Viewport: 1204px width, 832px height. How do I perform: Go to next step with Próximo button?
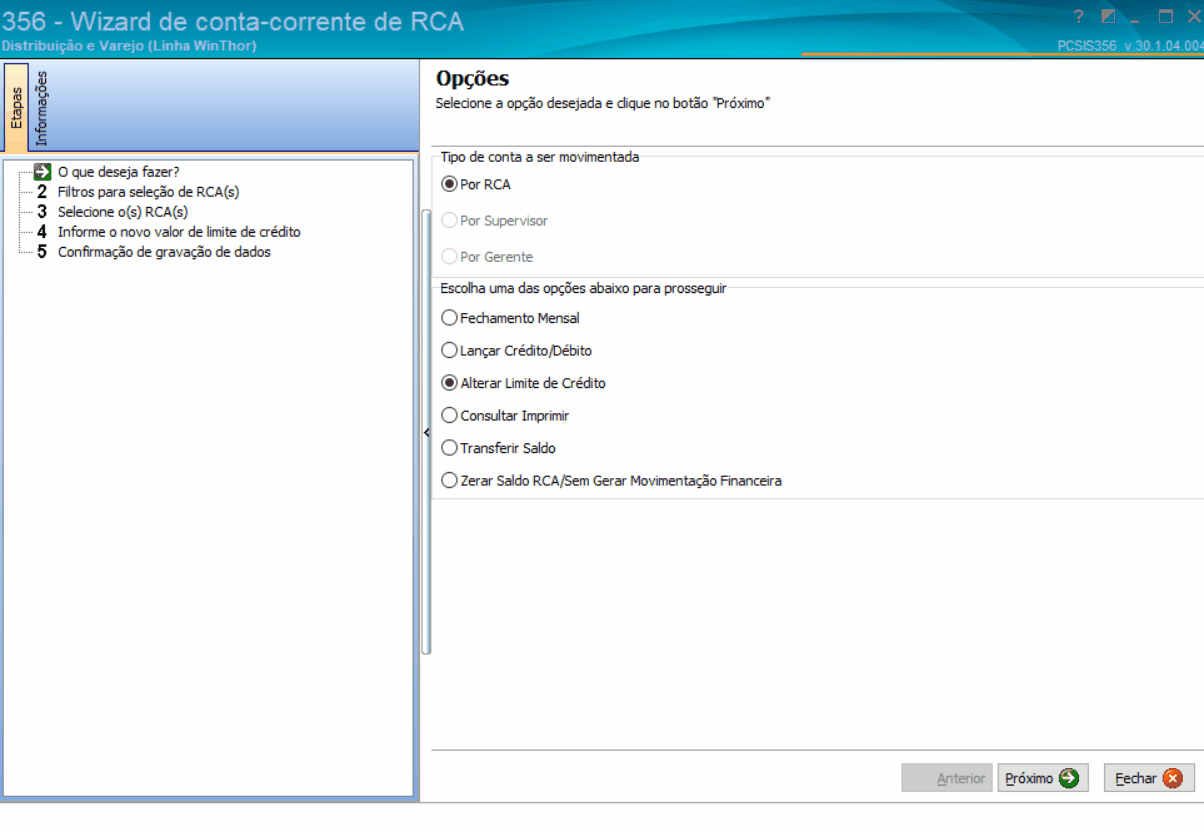pyautogui.click(x=1043, y=778)
